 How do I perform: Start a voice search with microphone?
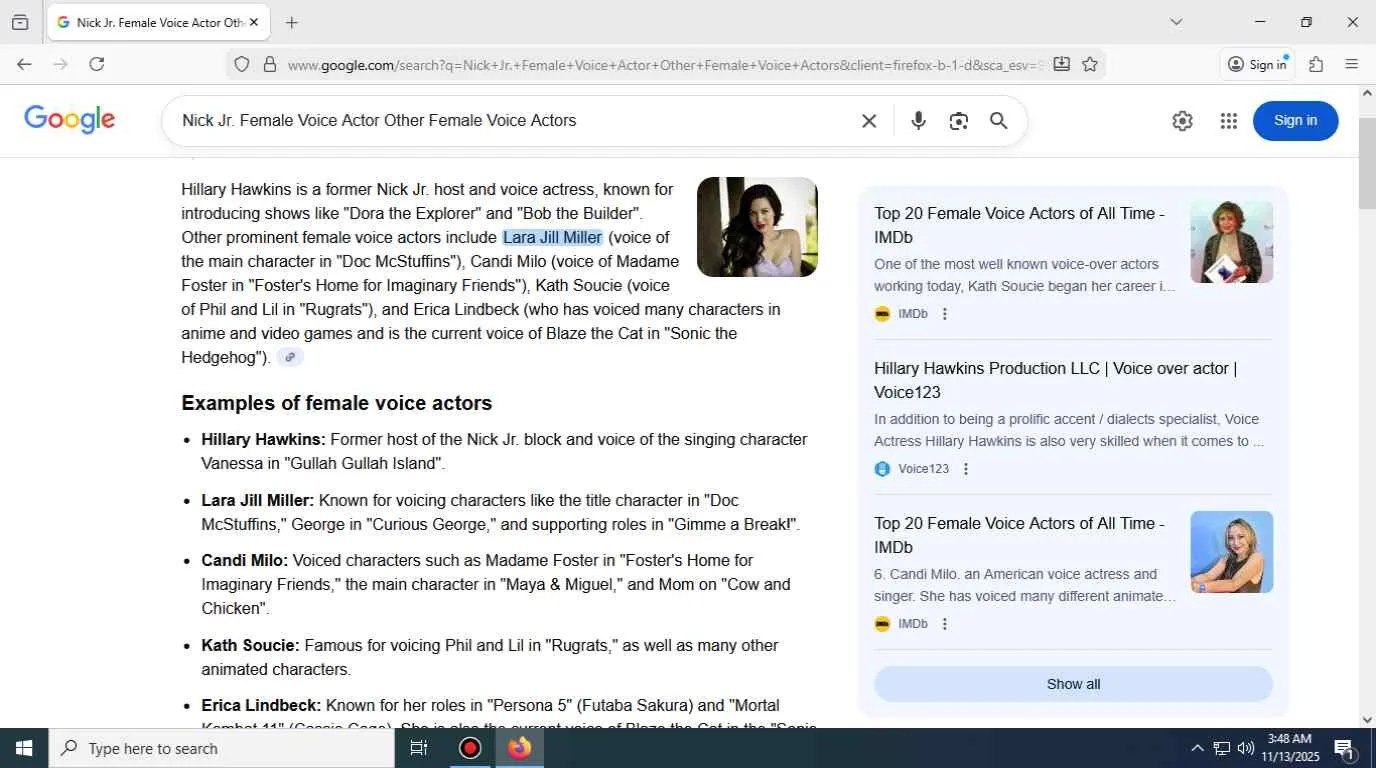click(918, 121)
